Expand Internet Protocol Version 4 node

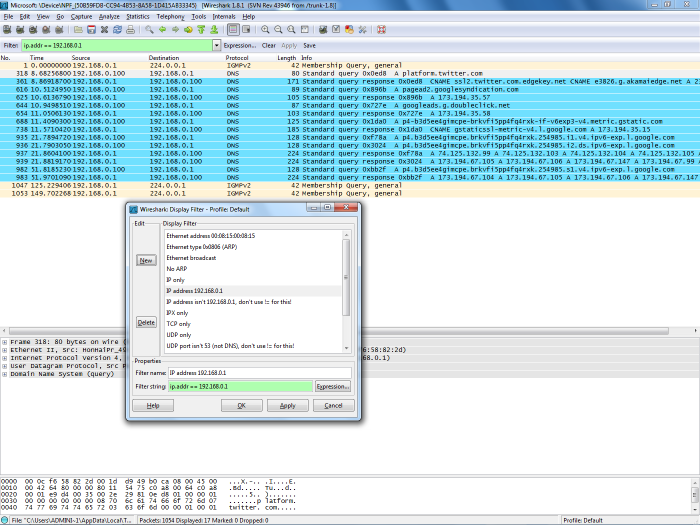coord(4,358)
